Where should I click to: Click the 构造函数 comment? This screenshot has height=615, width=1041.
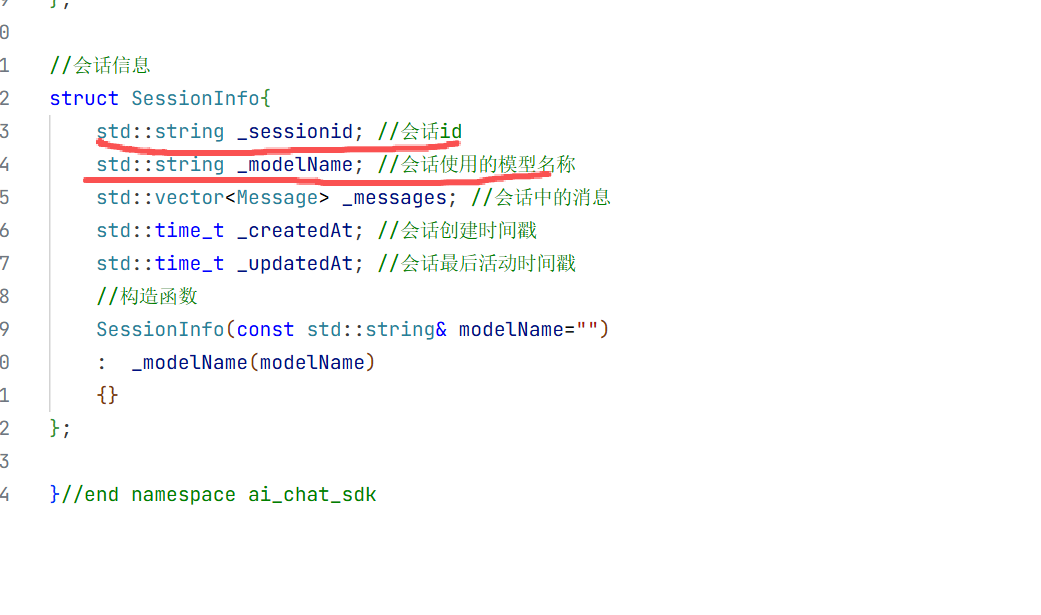point(147,296)
